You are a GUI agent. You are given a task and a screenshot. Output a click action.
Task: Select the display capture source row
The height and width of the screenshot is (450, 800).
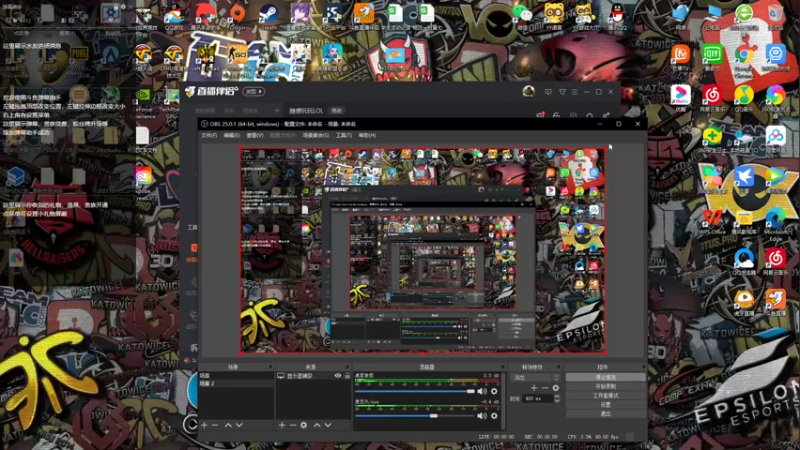(313, 376)
